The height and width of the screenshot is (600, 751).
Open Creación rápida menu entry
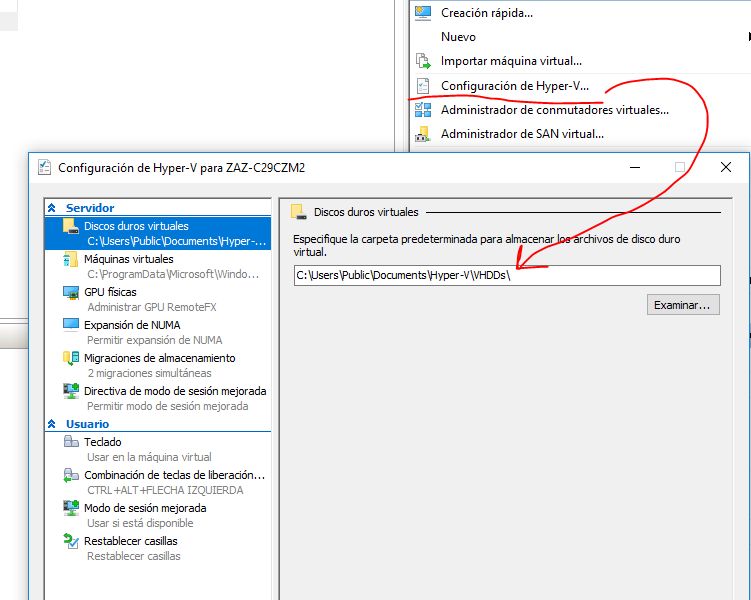(x=487, y=13)
